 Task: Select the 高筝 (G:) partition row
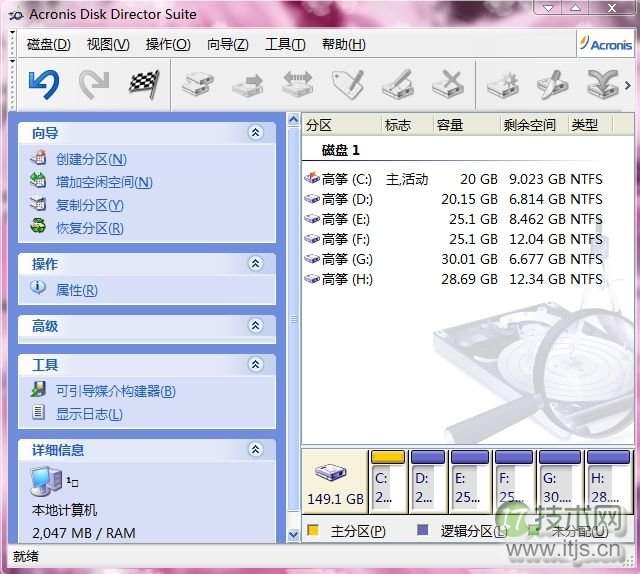pos(453,259)
